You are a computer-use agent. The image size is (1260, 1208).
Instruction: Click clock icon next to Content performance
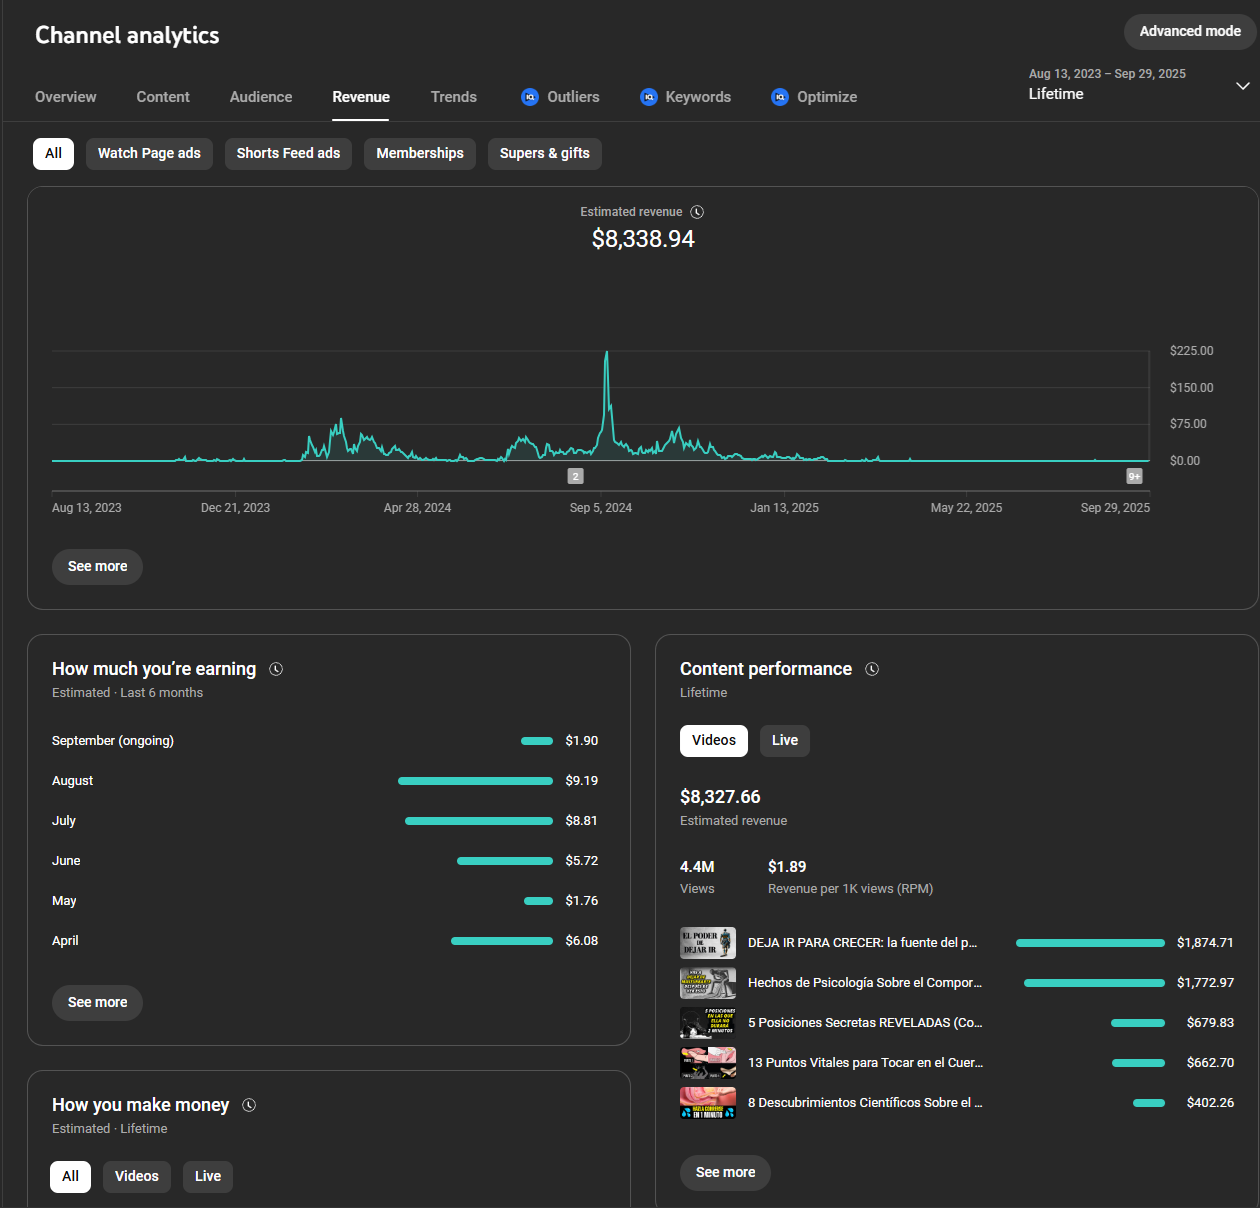tap(872, 669)
